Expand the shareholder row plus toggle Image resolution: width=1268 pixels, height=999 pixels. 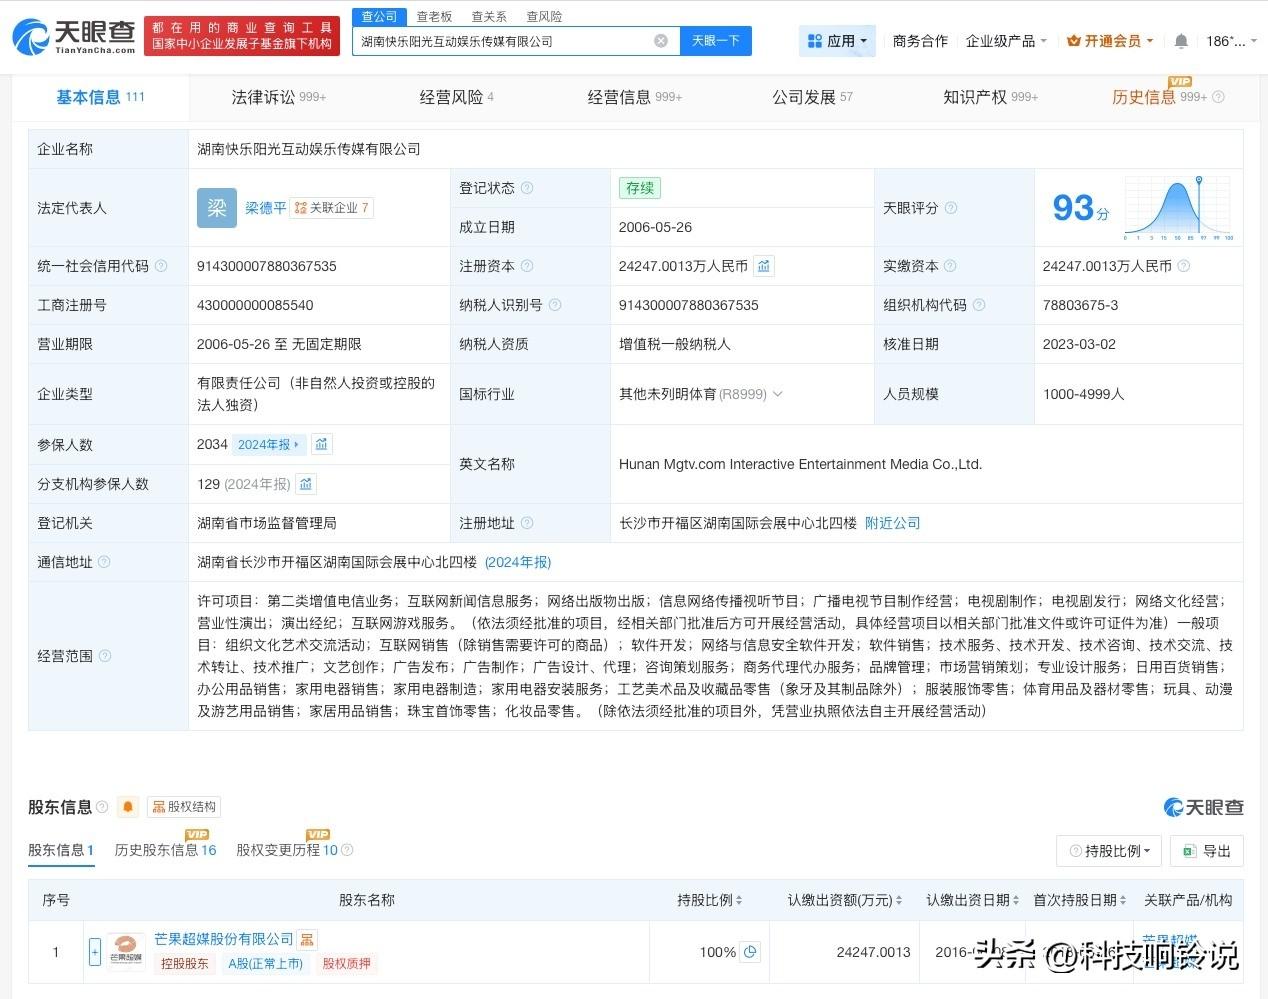coord(95,952)
